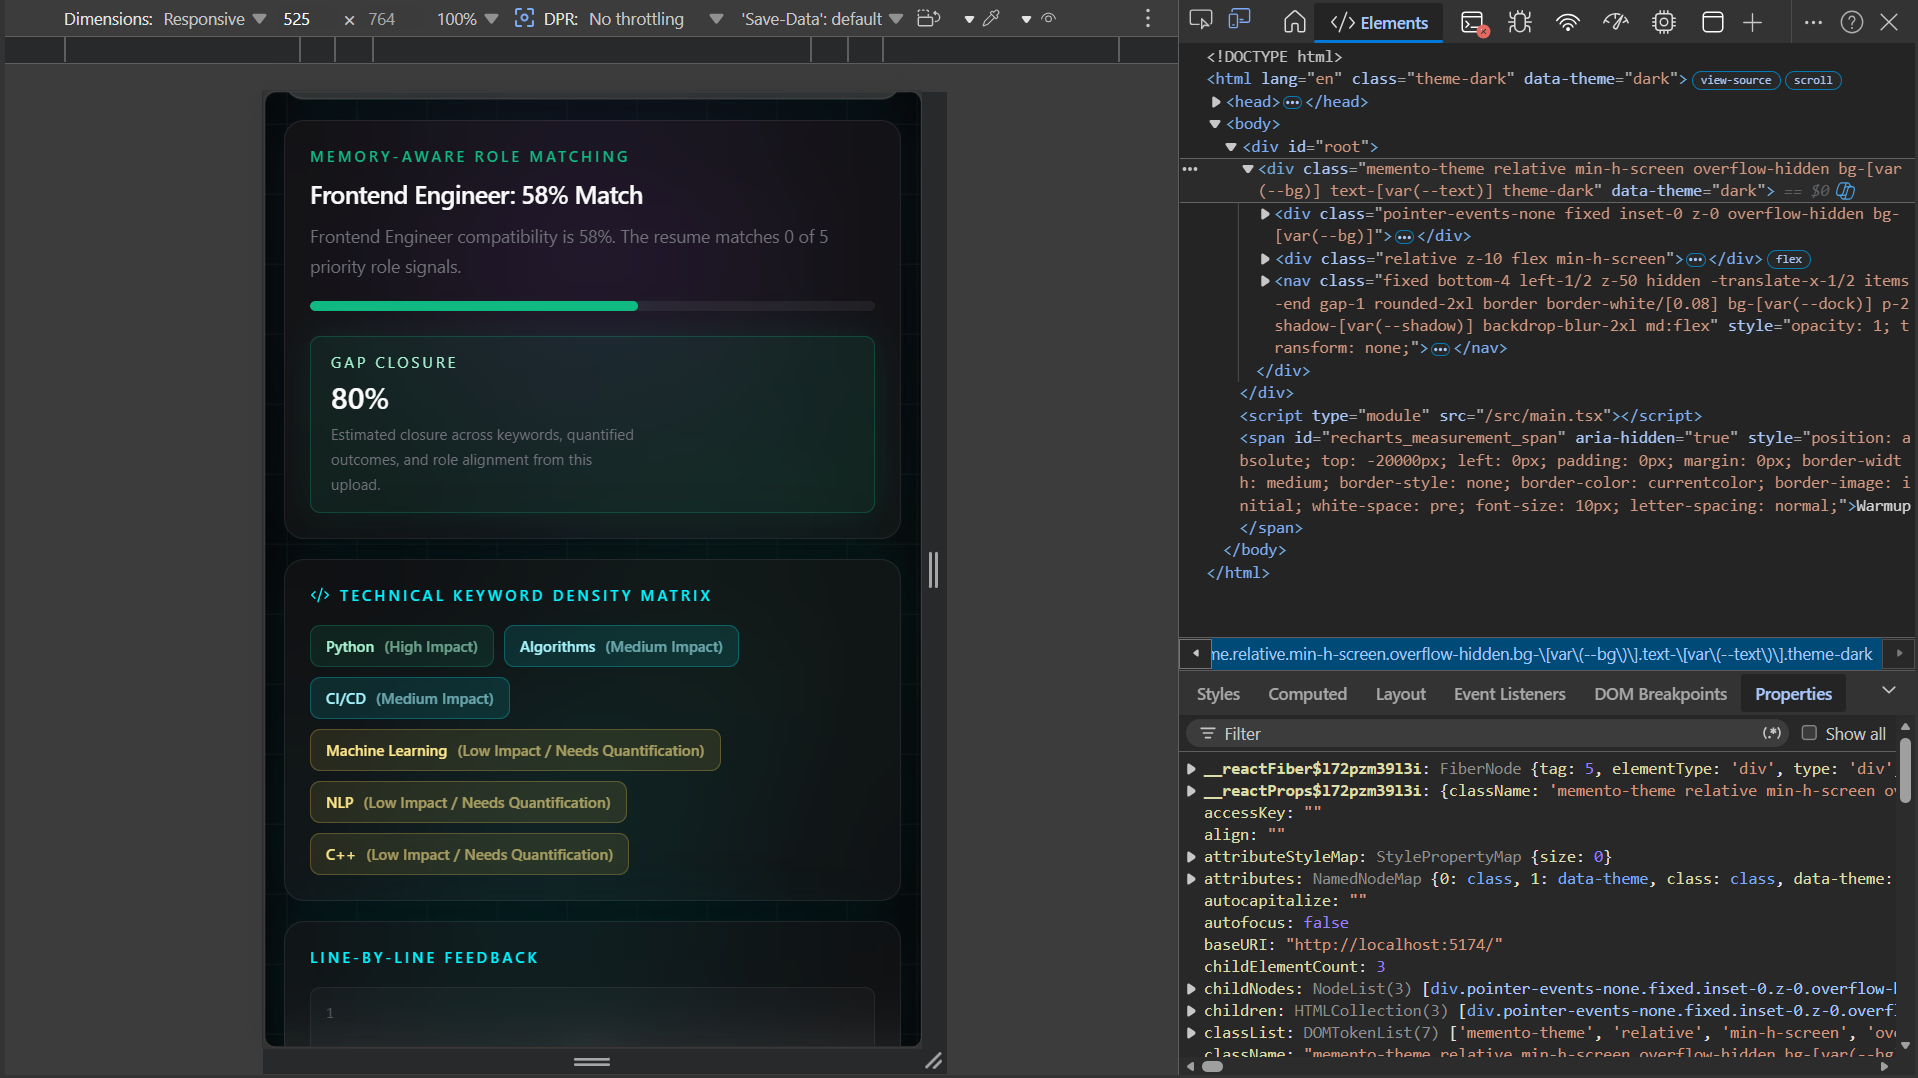This screenshot has width=1918, height=1078.
Task: Click the Python High Impact keyword chip
Action: 402,647
